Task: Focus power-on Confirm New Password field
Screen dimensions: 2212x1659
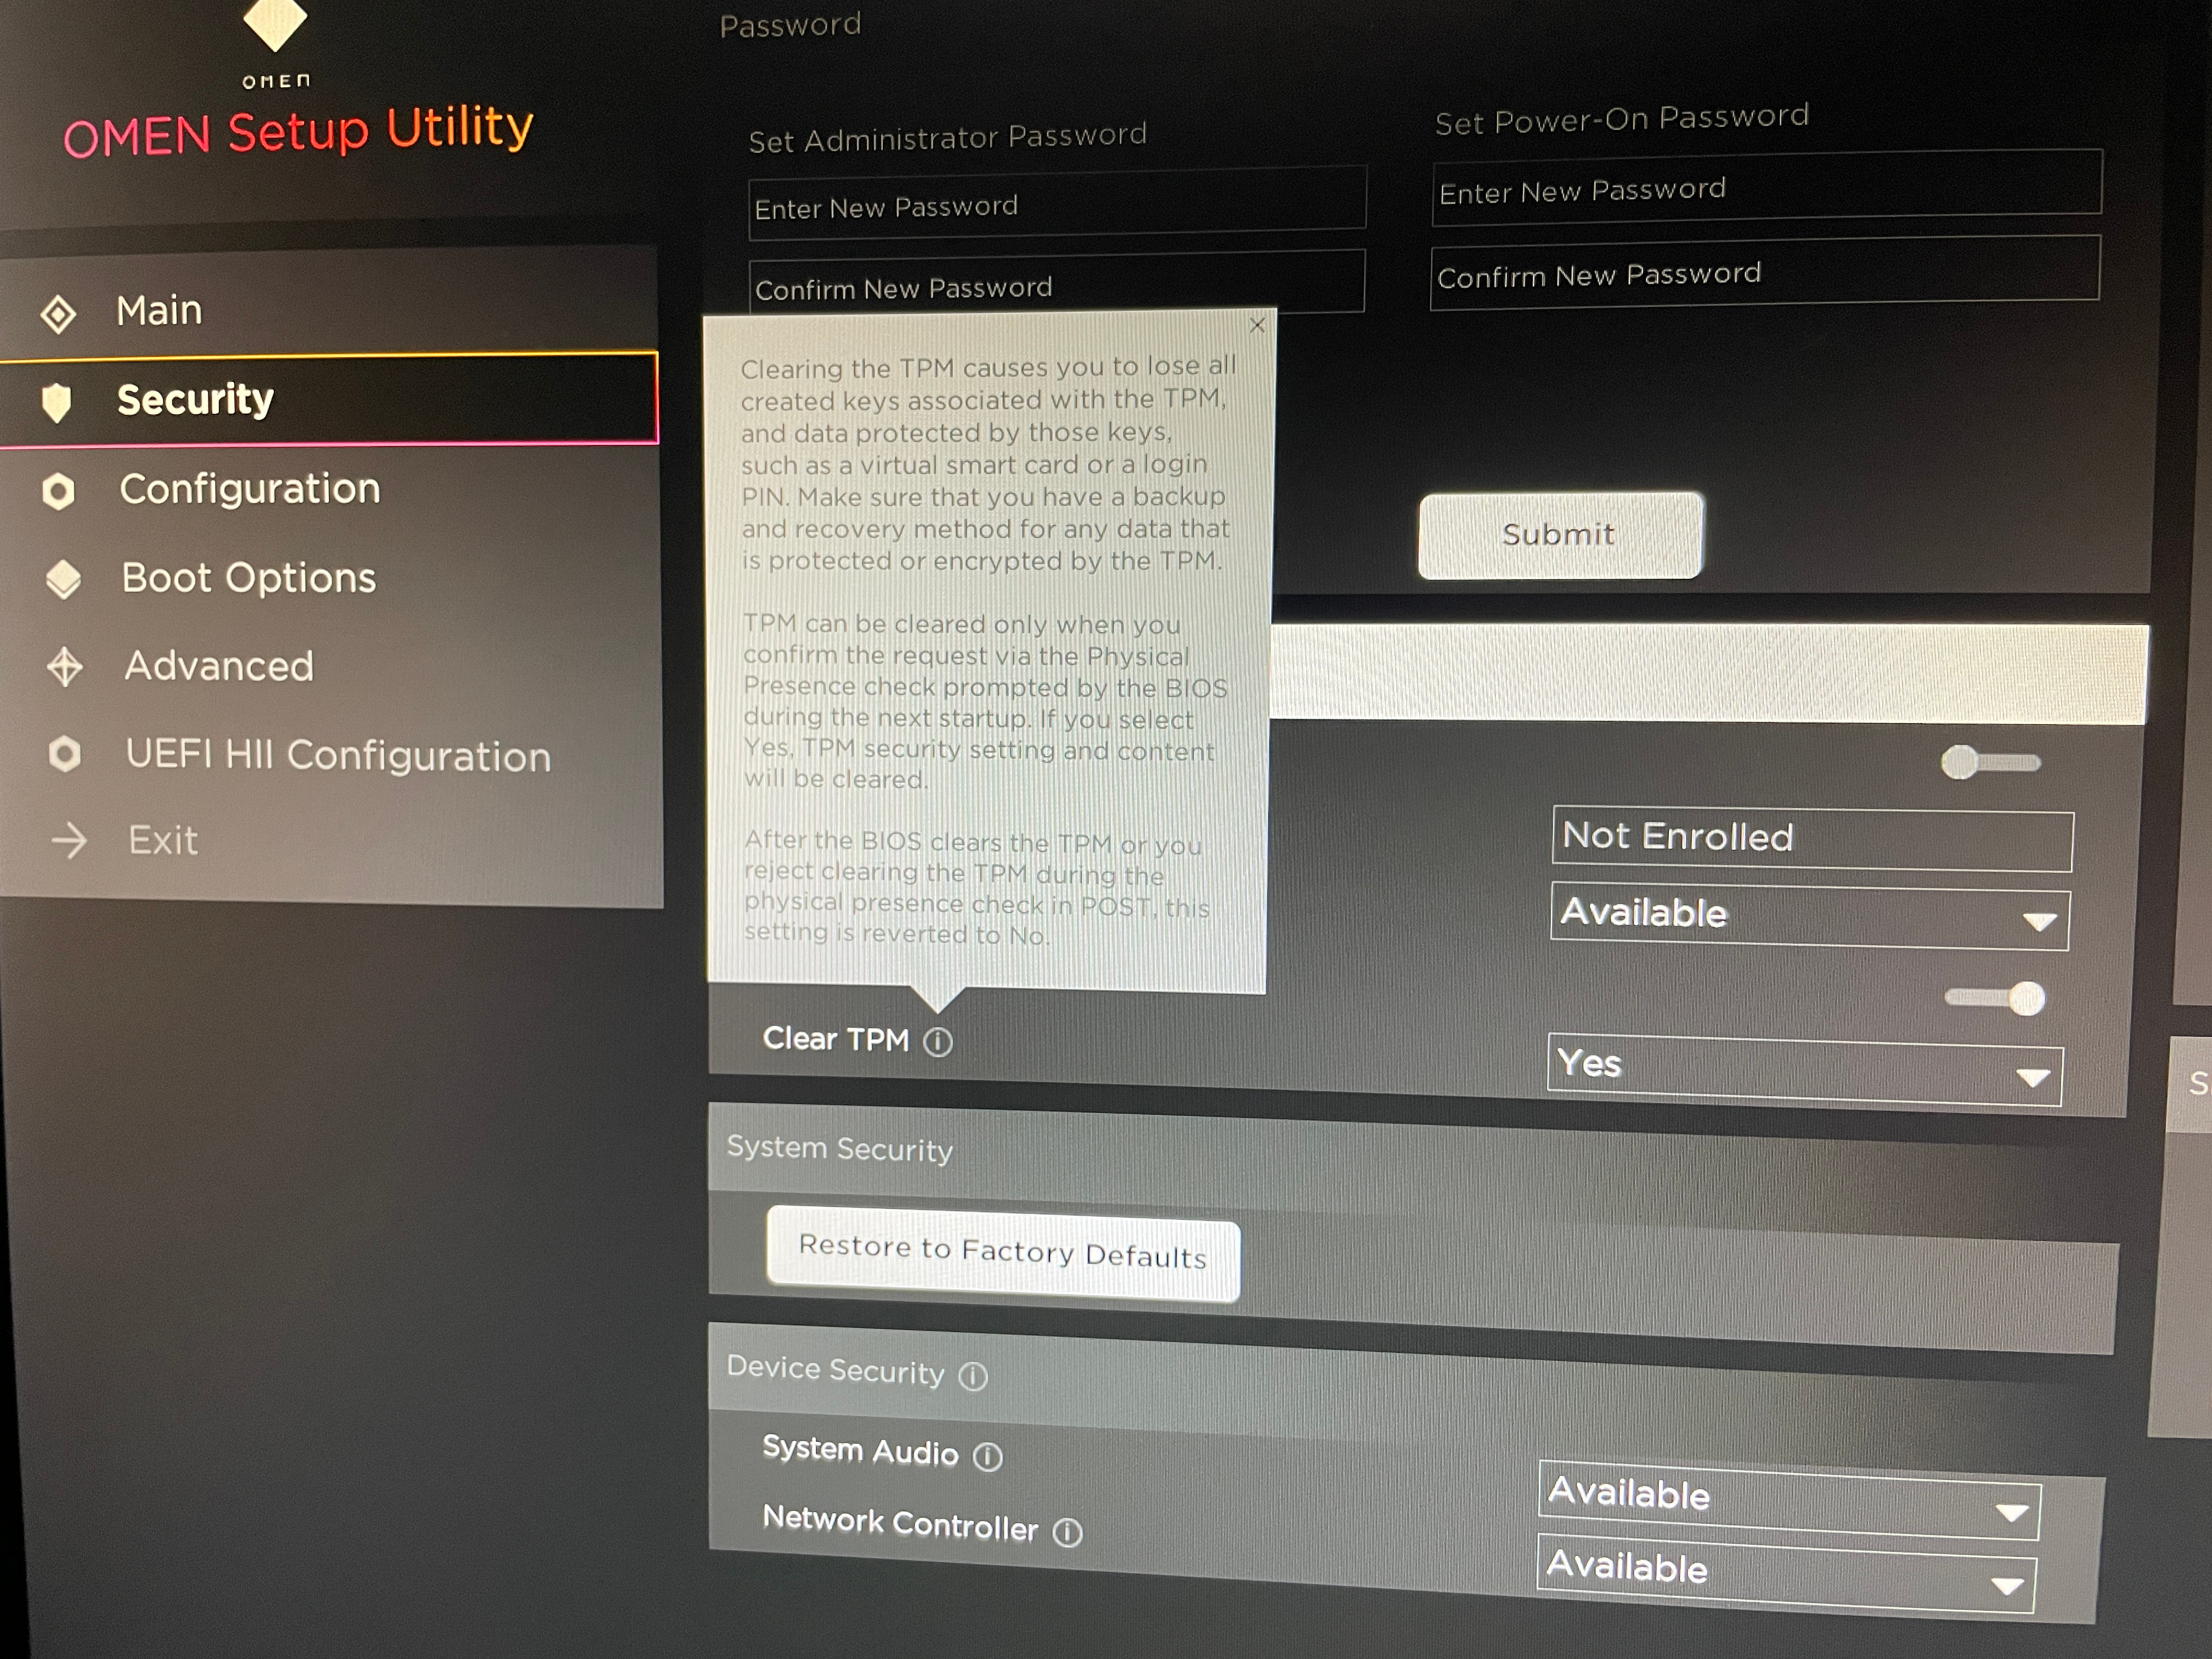Action: (x=1765, y=272)
